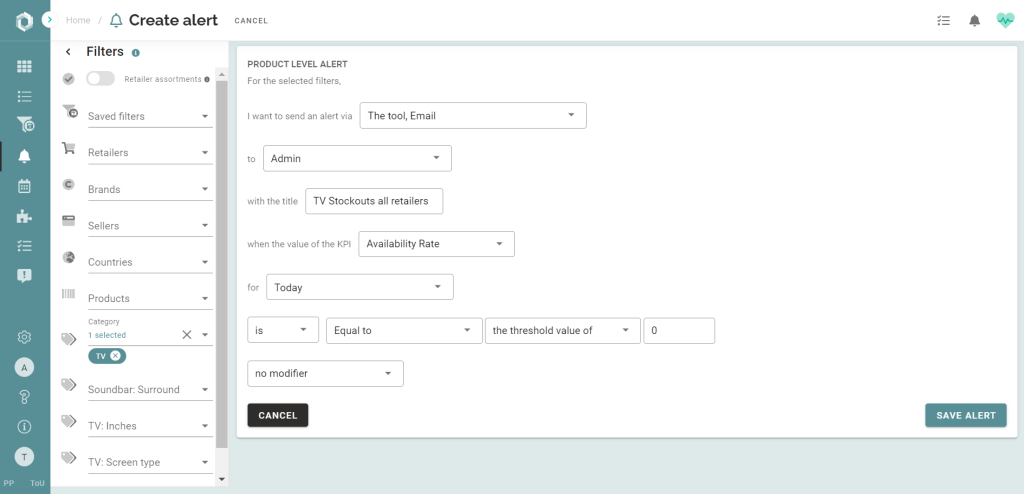Image resolution: width=1024 pixels, height=494 pixels.
Task: Open the Availability Rate KPI dropdown
Action: pyautogui.click(x=435, y=244)
